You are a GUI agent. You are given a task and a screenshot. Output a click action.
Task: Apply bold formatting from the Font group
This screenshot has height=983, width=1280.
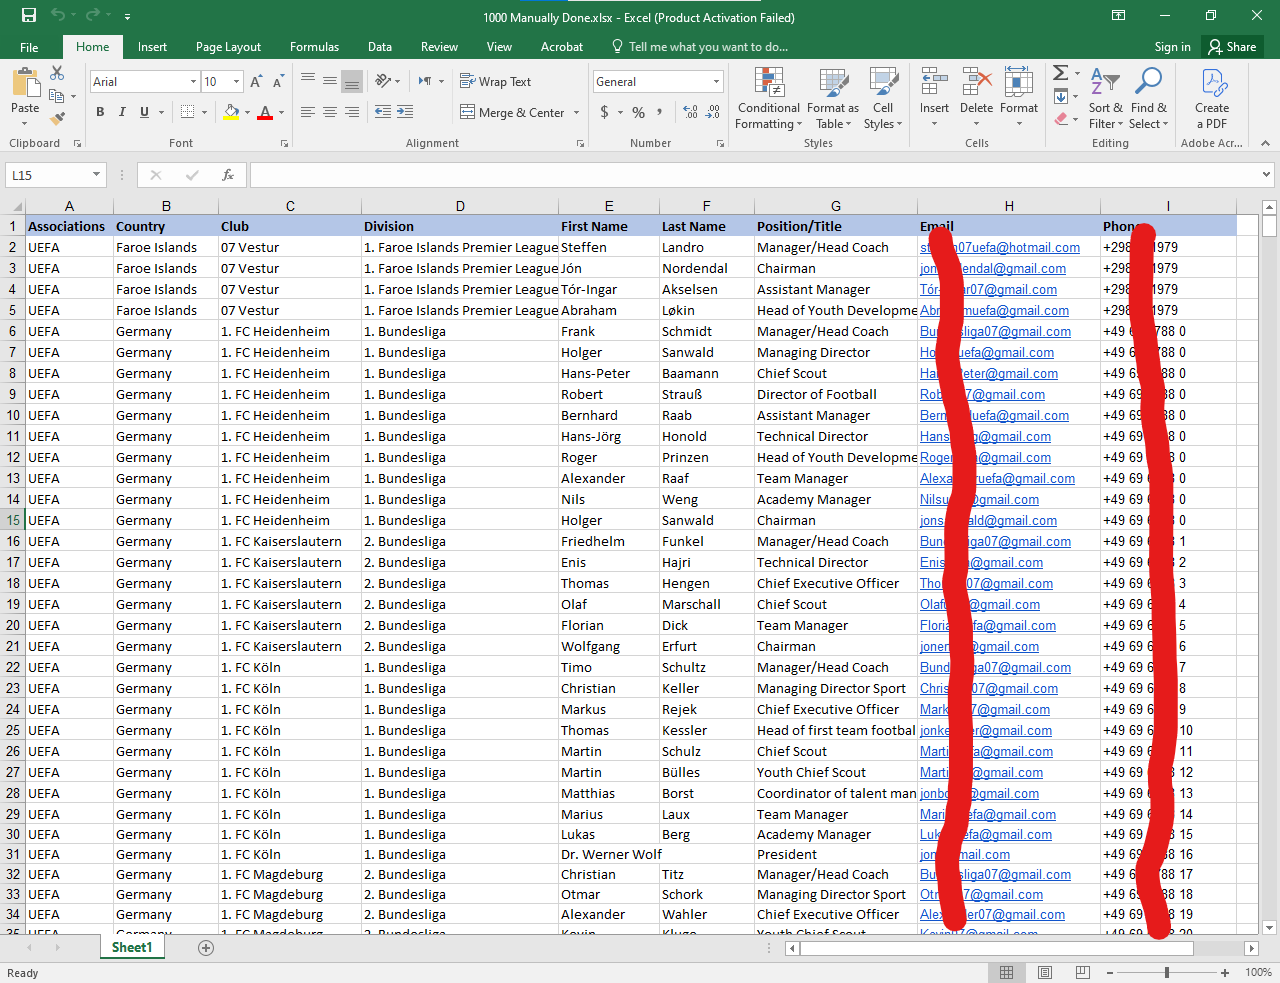point(100,112)
